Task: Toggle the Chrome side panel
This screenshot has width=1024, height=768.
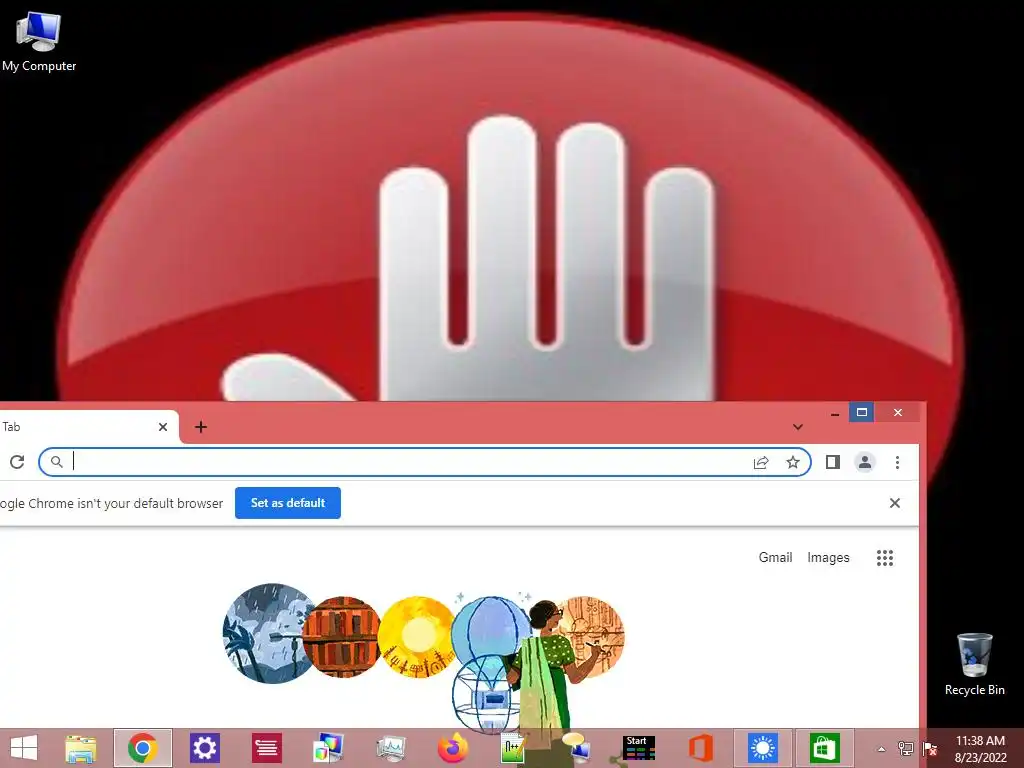Action: pos(833,462)
